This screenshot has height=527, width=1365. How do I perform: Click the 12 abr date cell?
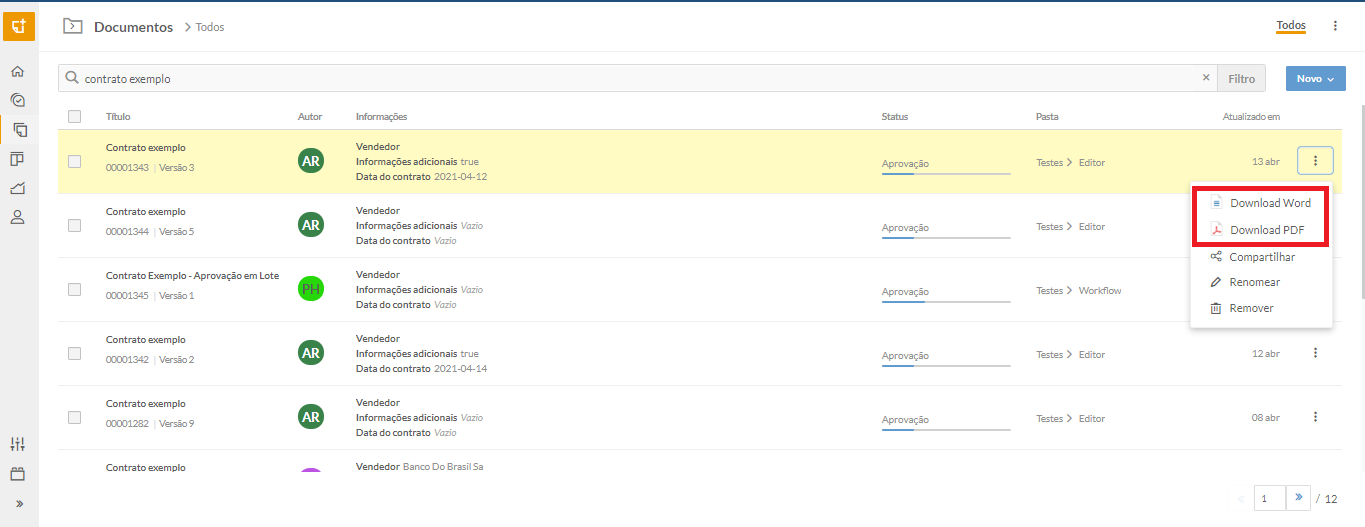click(x=1265, y=353)
